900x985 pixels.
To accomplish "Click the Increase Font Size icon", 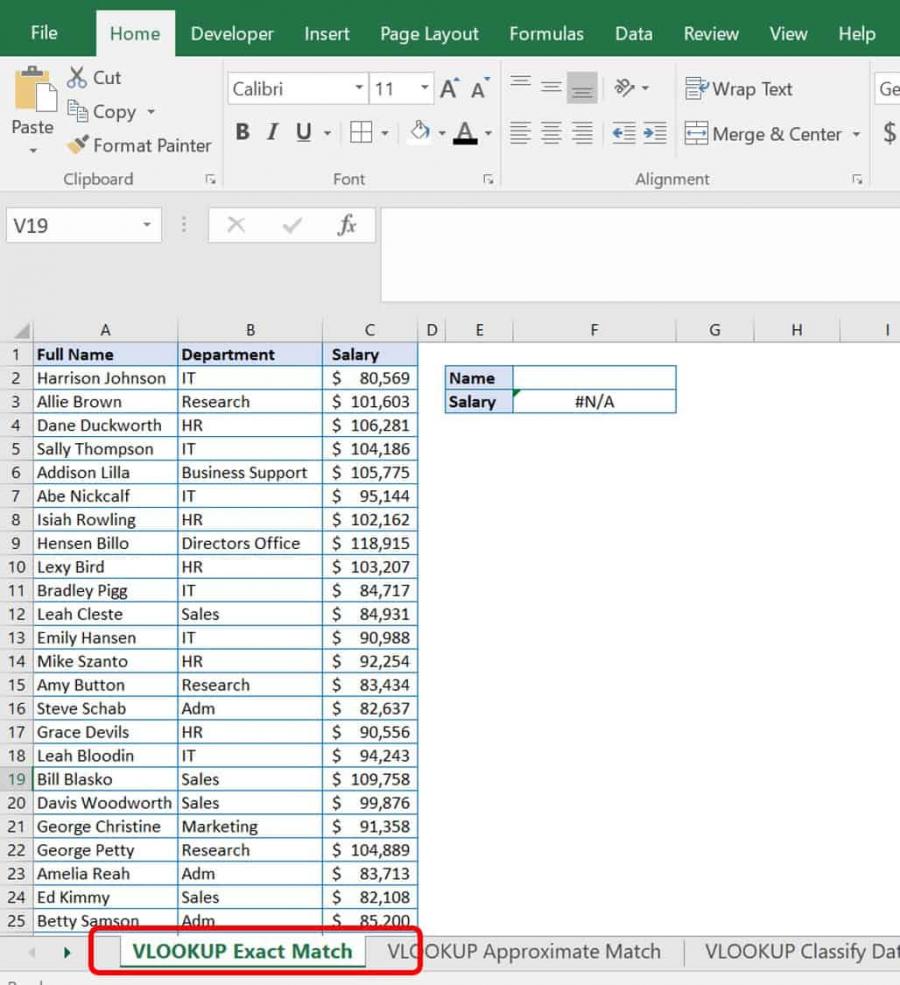I will [447, 88].
